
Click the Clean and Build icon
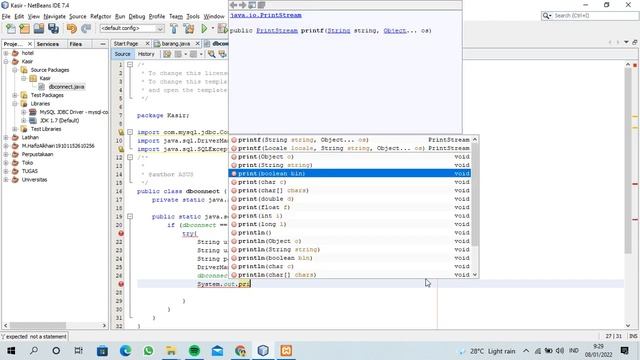pyautogui.click(x=189, y=29)
